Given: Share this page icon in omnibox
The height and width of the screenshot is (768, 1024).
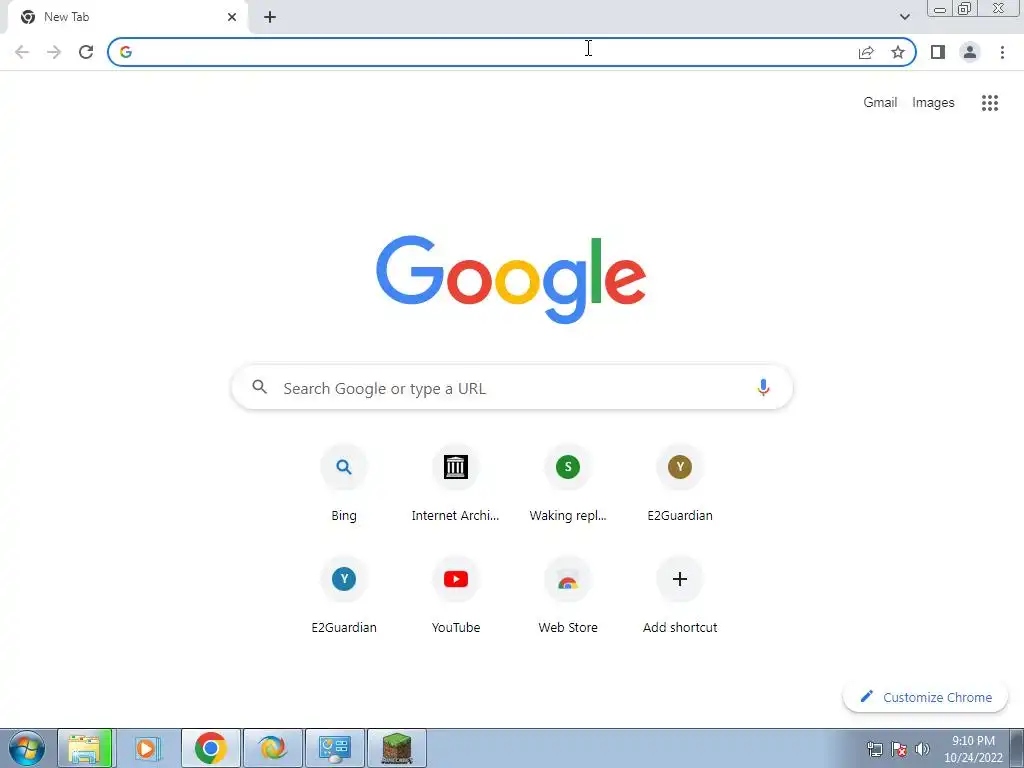Looking at the screenshot, I should 866,52.
